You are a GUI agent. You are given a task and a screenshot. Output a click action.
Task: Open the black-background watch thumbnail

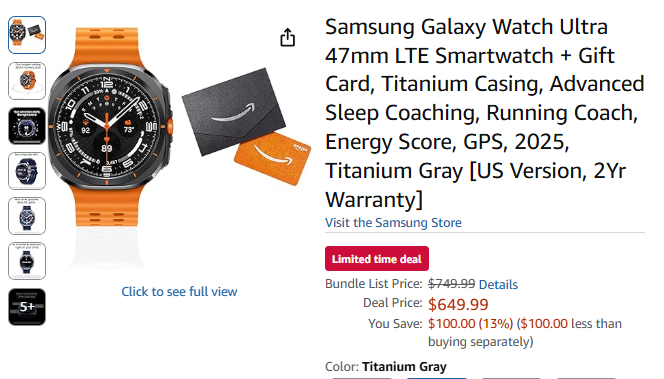pyautogui.click(x=27, y=126)
